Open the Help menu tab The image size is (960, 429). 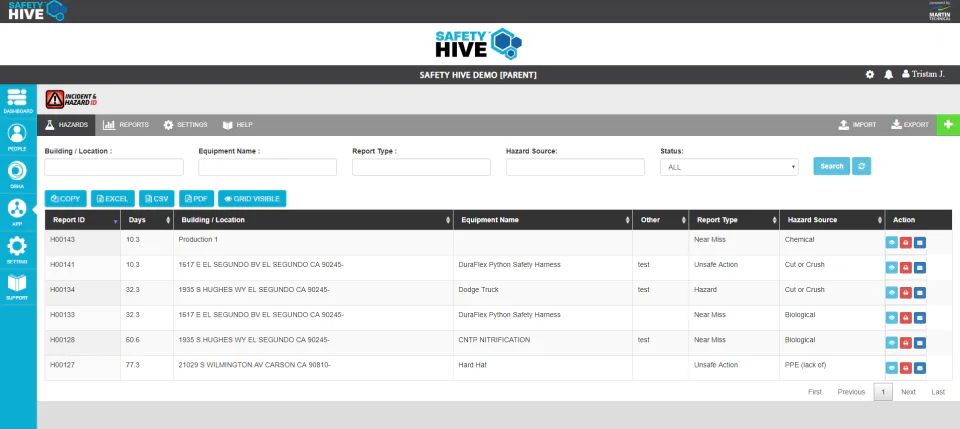[x=238, y=125]
